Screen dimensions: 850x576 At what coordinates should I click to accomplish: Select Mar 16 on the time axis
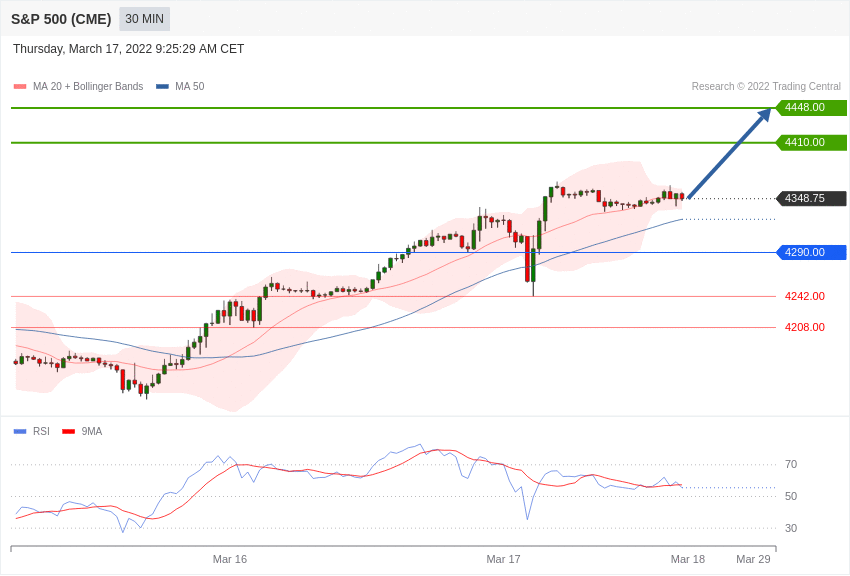pos(230,559)
